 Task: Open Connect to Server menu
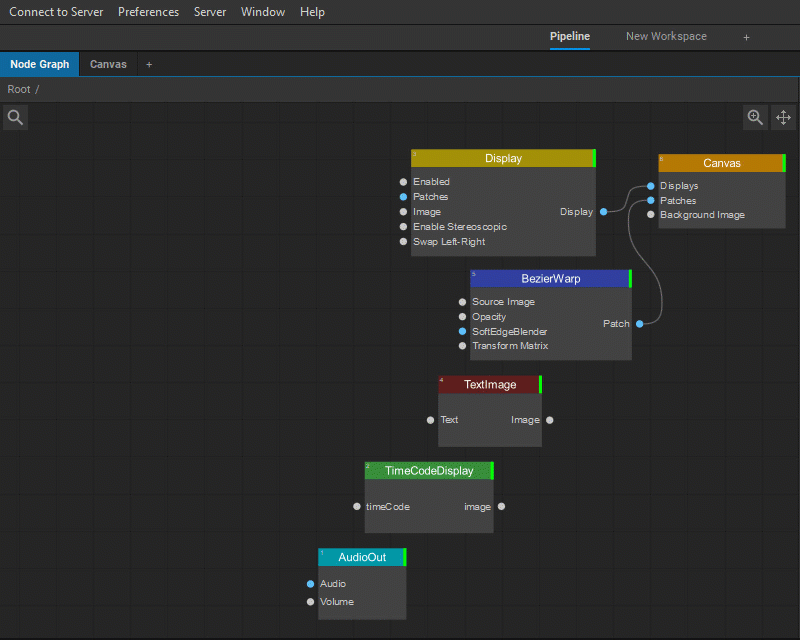[x=56, y=12]
